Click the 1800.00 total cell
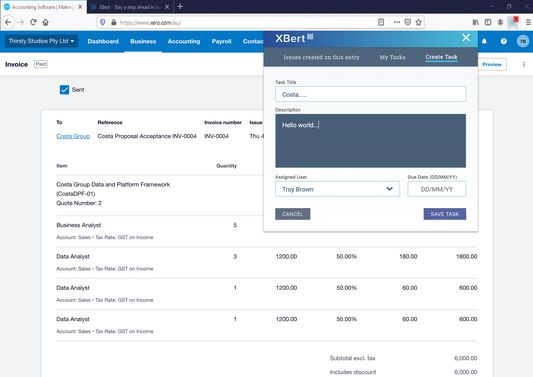The height and width of the screenshot is (377, 533). pyautogui.click(x=466, y=256)
